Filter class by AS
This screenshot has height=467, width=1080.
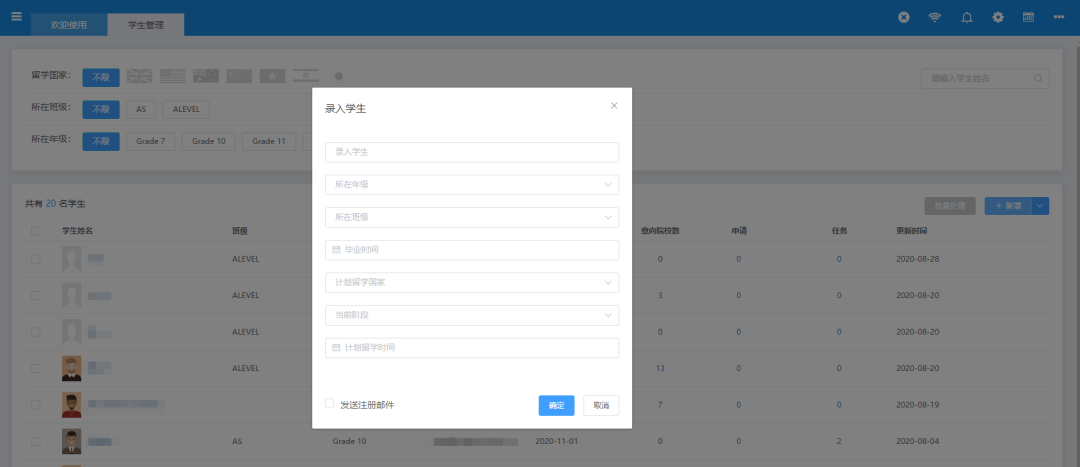(141, 110)
